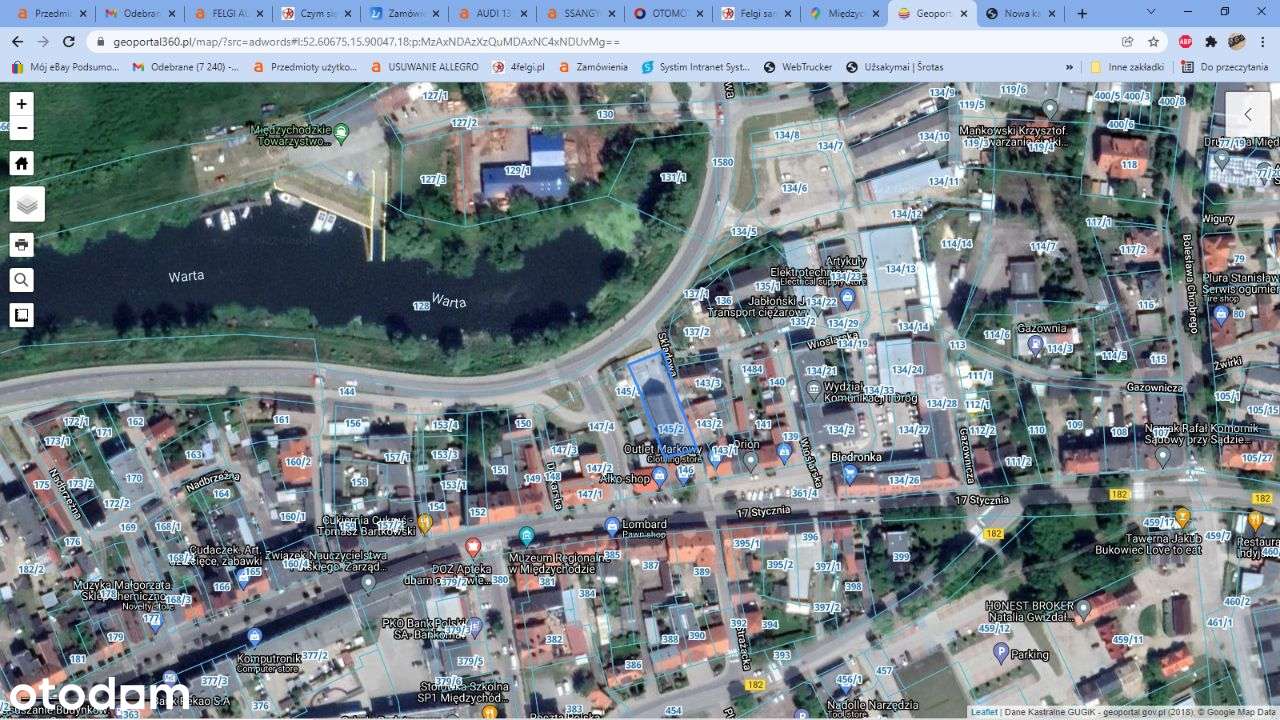This screenshot has height=720, width=1280.
Task: Click the HONEST BROKER location pin
Action: coord(1083,609)
